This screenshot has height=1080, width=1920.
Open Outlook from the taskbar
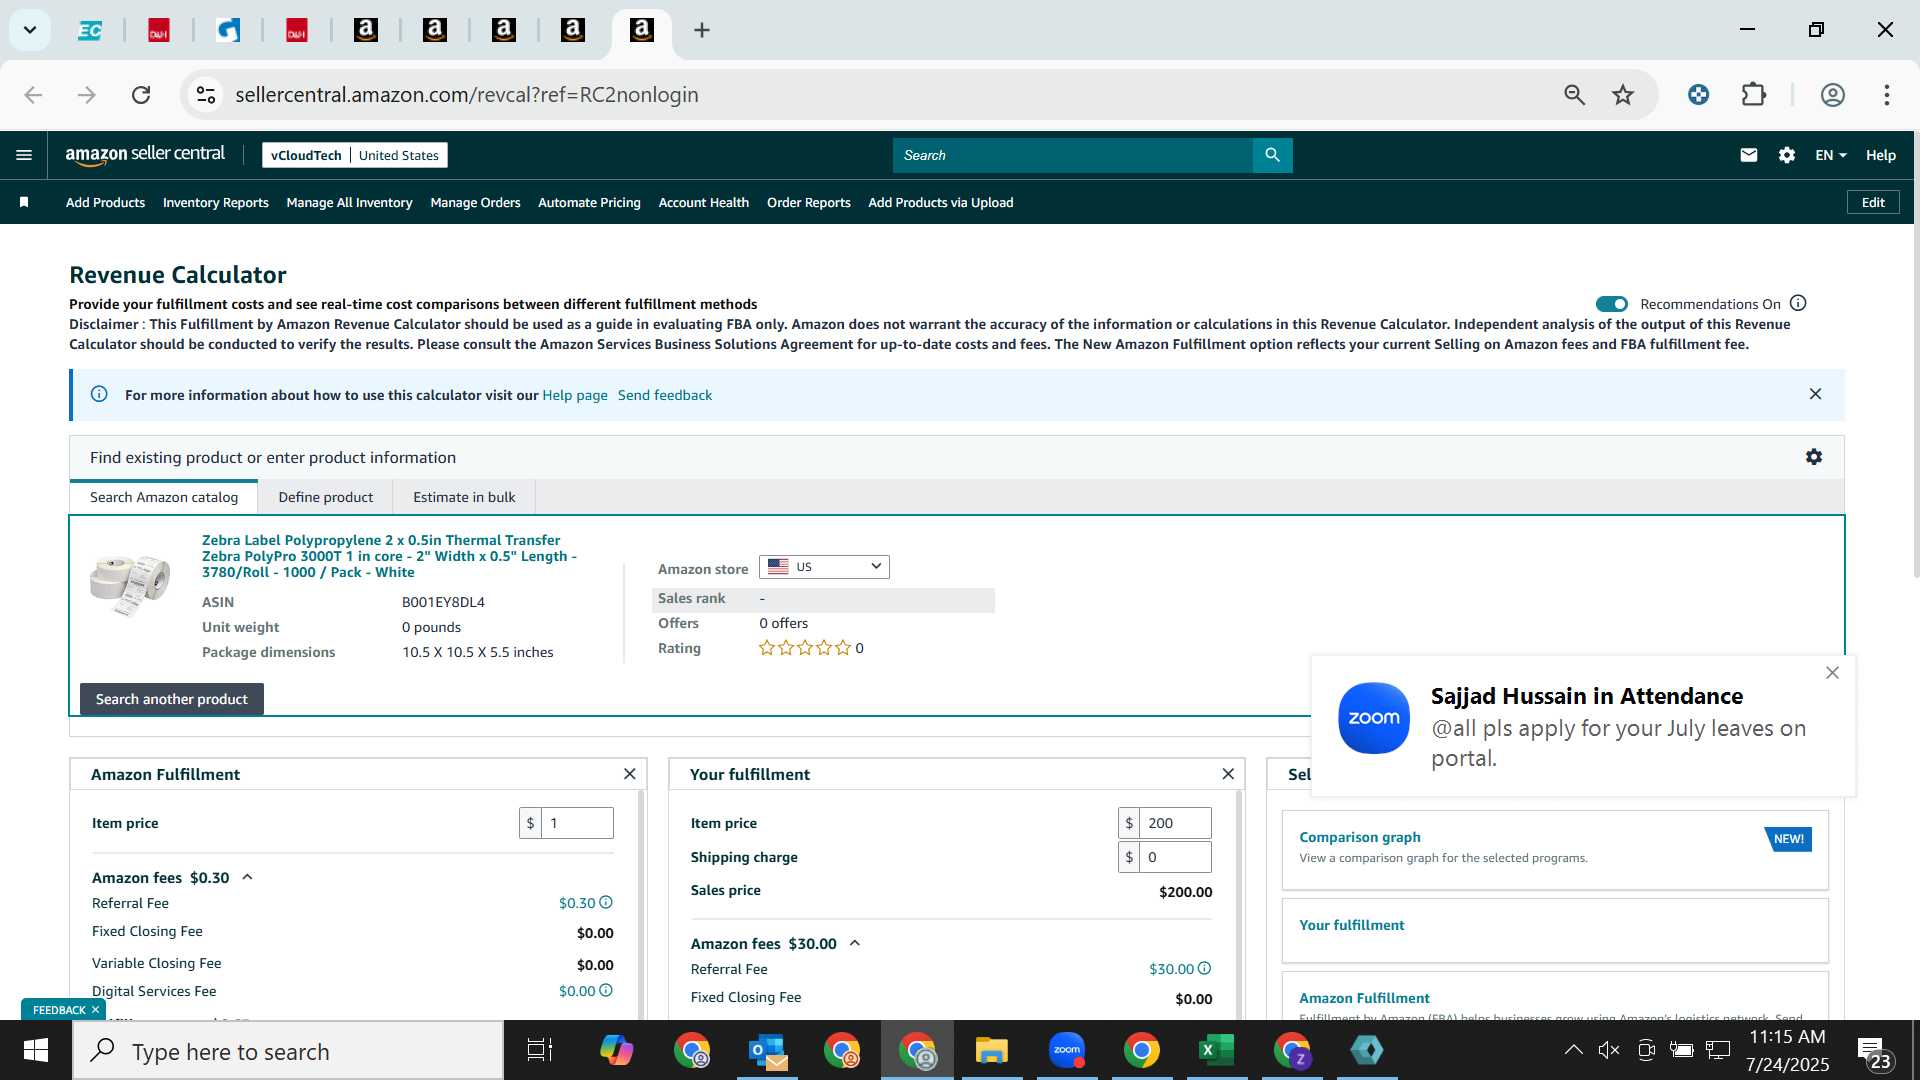point(767,1050)
